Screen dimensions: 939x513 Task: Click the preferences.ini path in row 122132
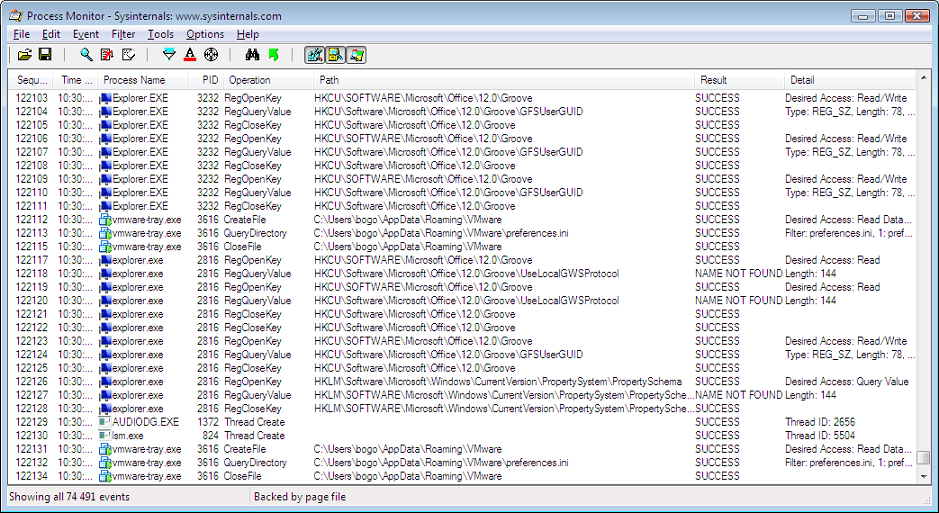coord(441,463)
